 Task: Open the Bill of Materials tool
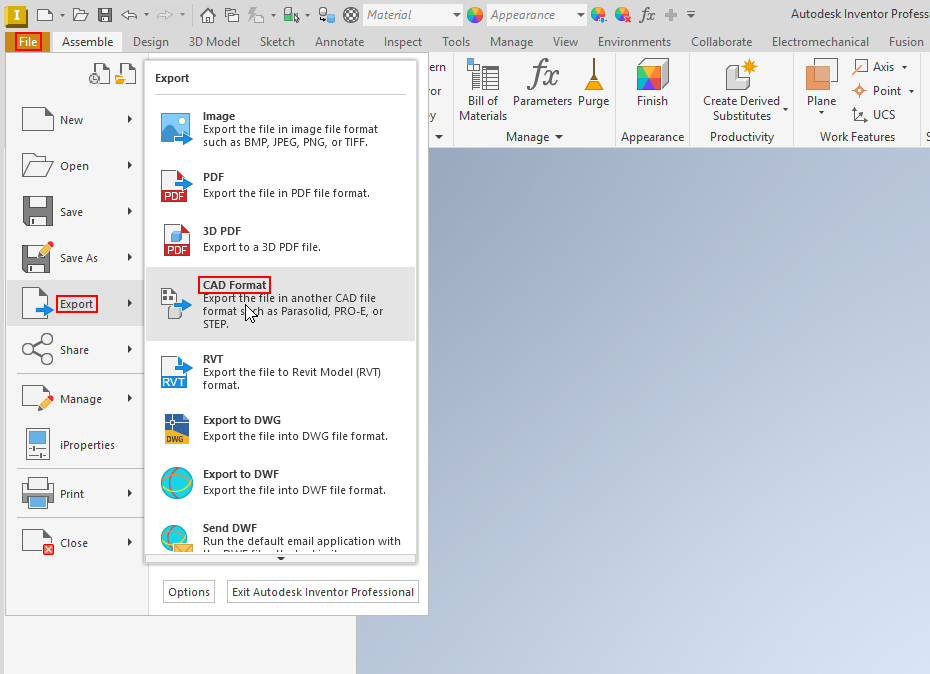[482, 89]
